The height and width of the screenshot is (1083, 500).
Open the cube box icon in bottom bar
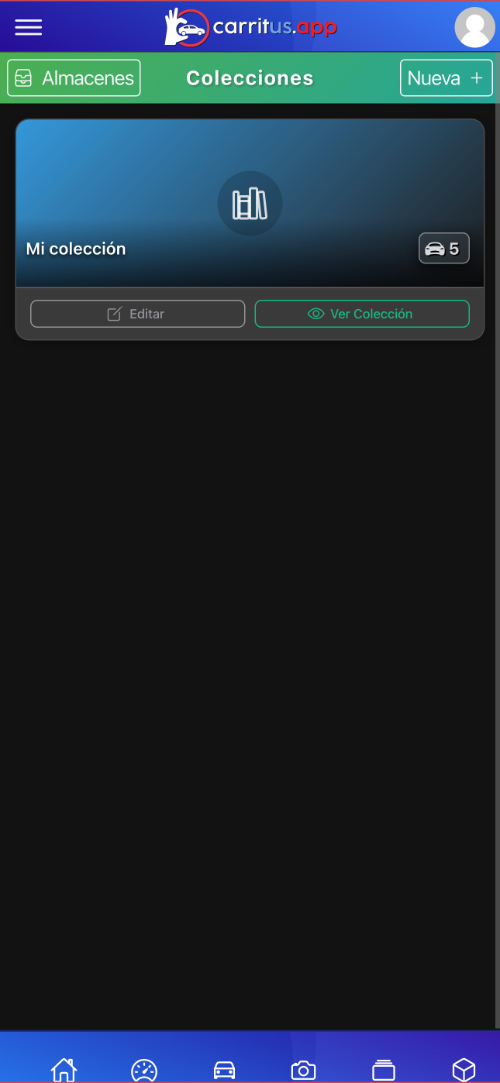(x=463, y=1070)
